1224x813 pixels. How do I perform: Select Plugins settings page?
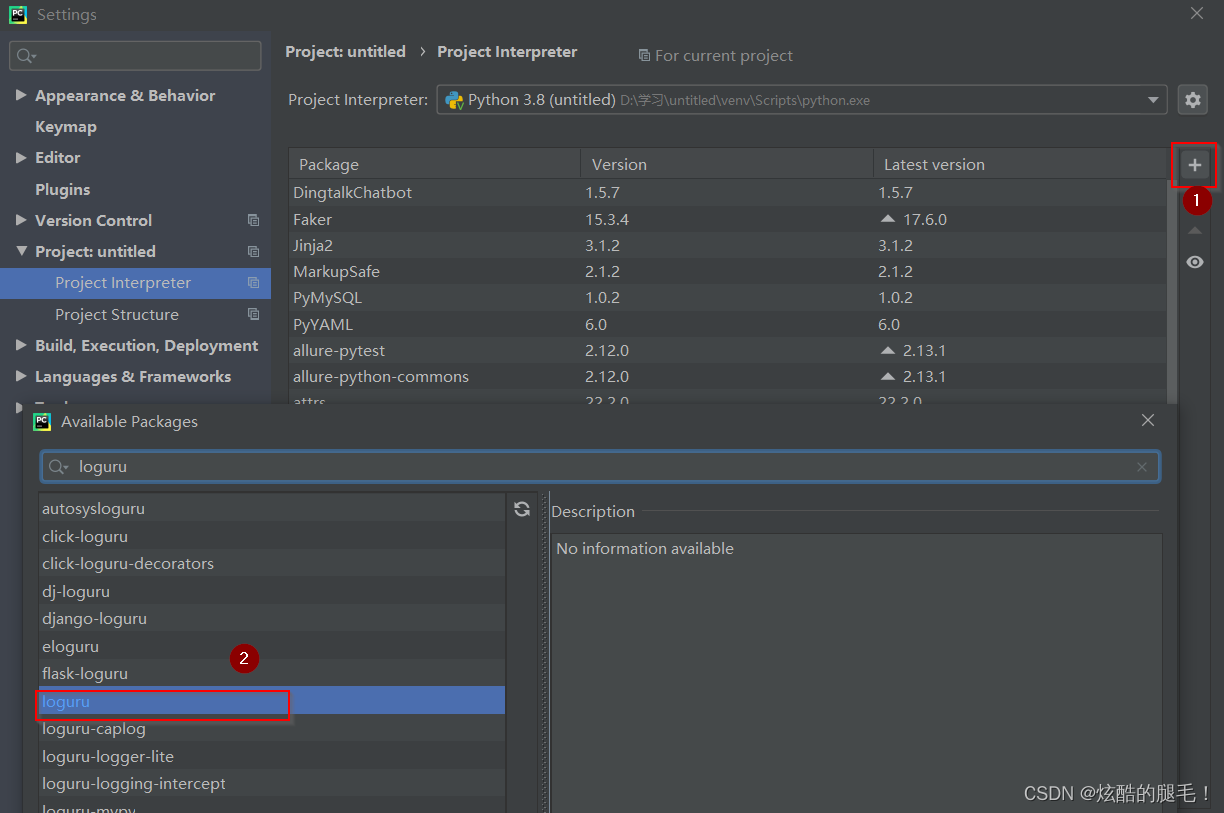coord(62,189)
